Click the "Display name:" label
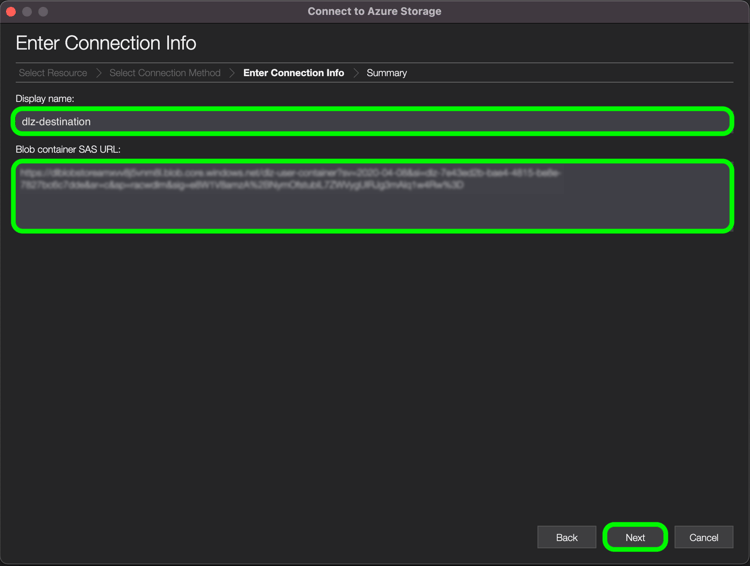Screen dimensions: 750x566 click(45, 99)
